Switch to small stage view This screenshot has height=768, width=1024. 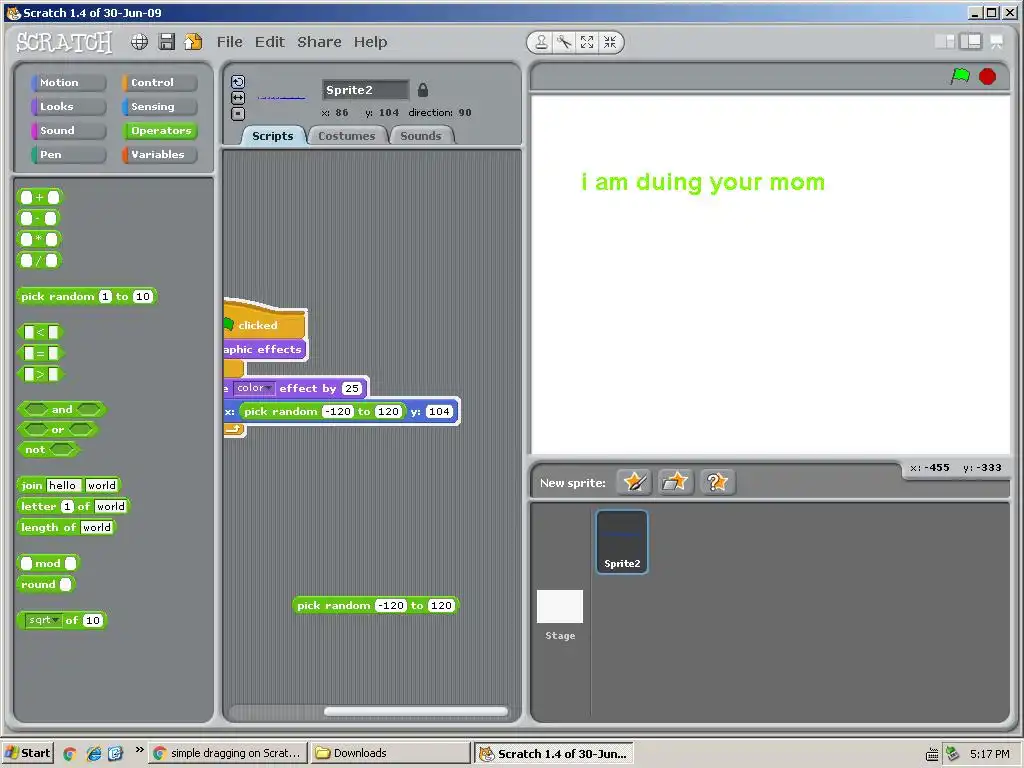[x=944, y=42]
